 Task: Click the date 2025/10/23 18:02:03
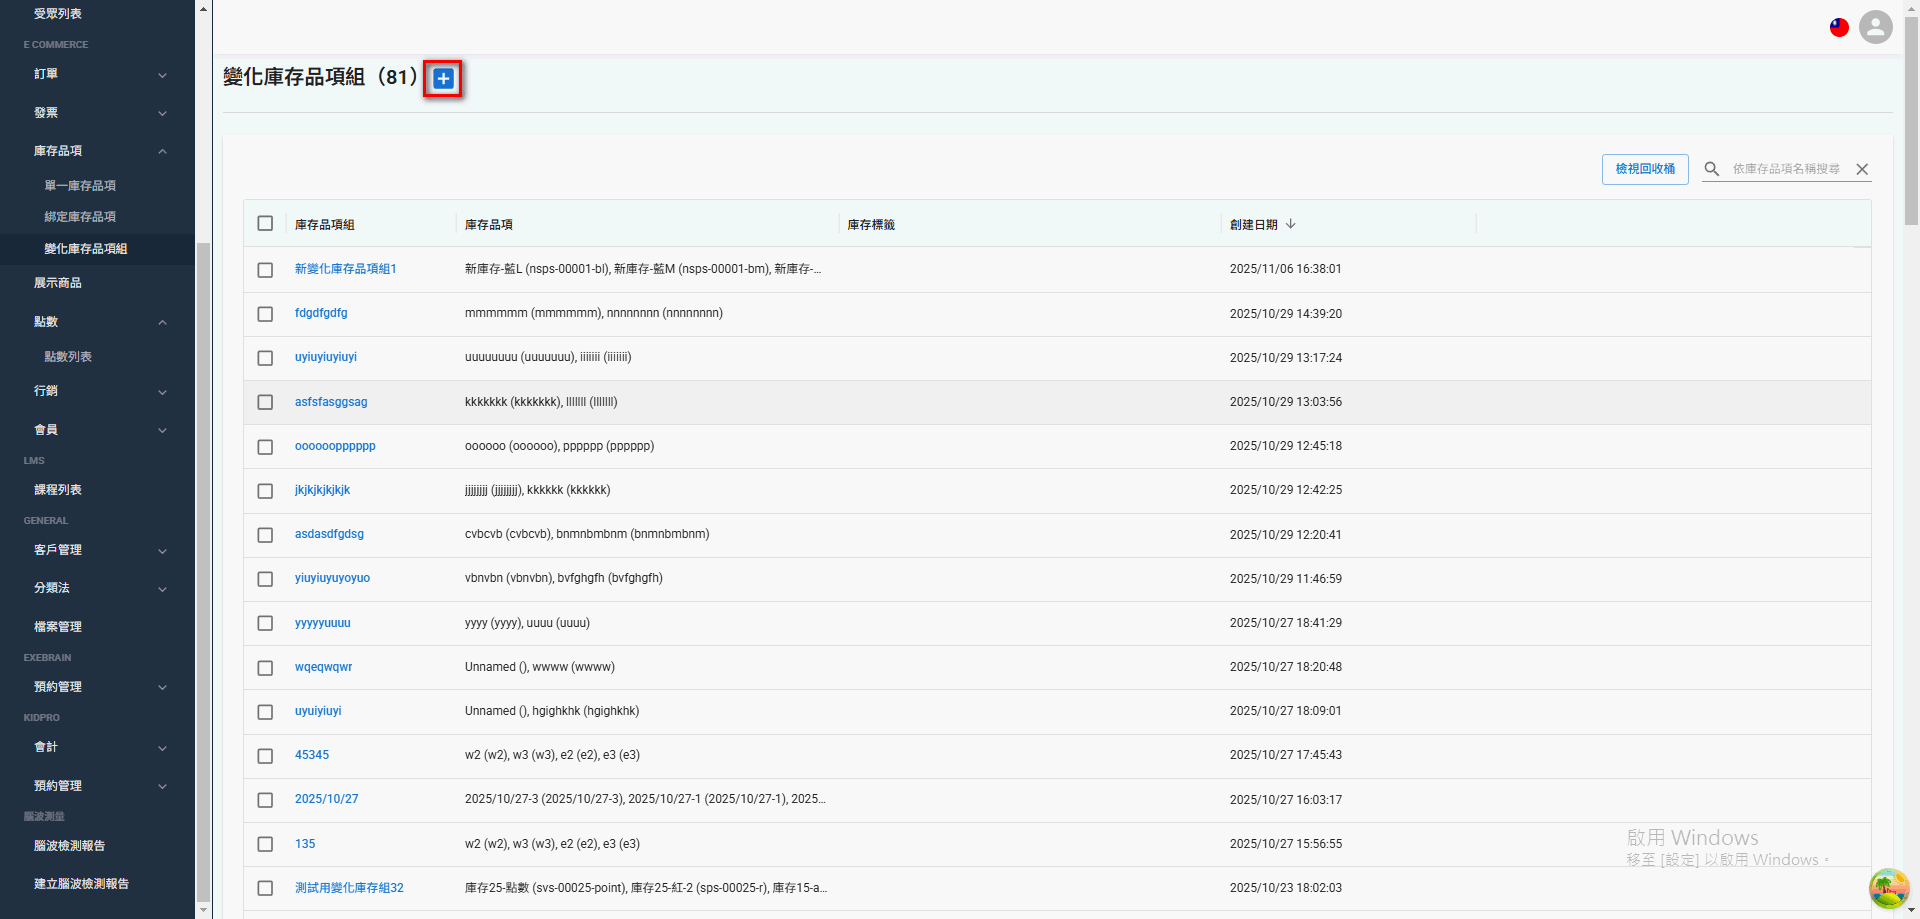click(1286, 888)
